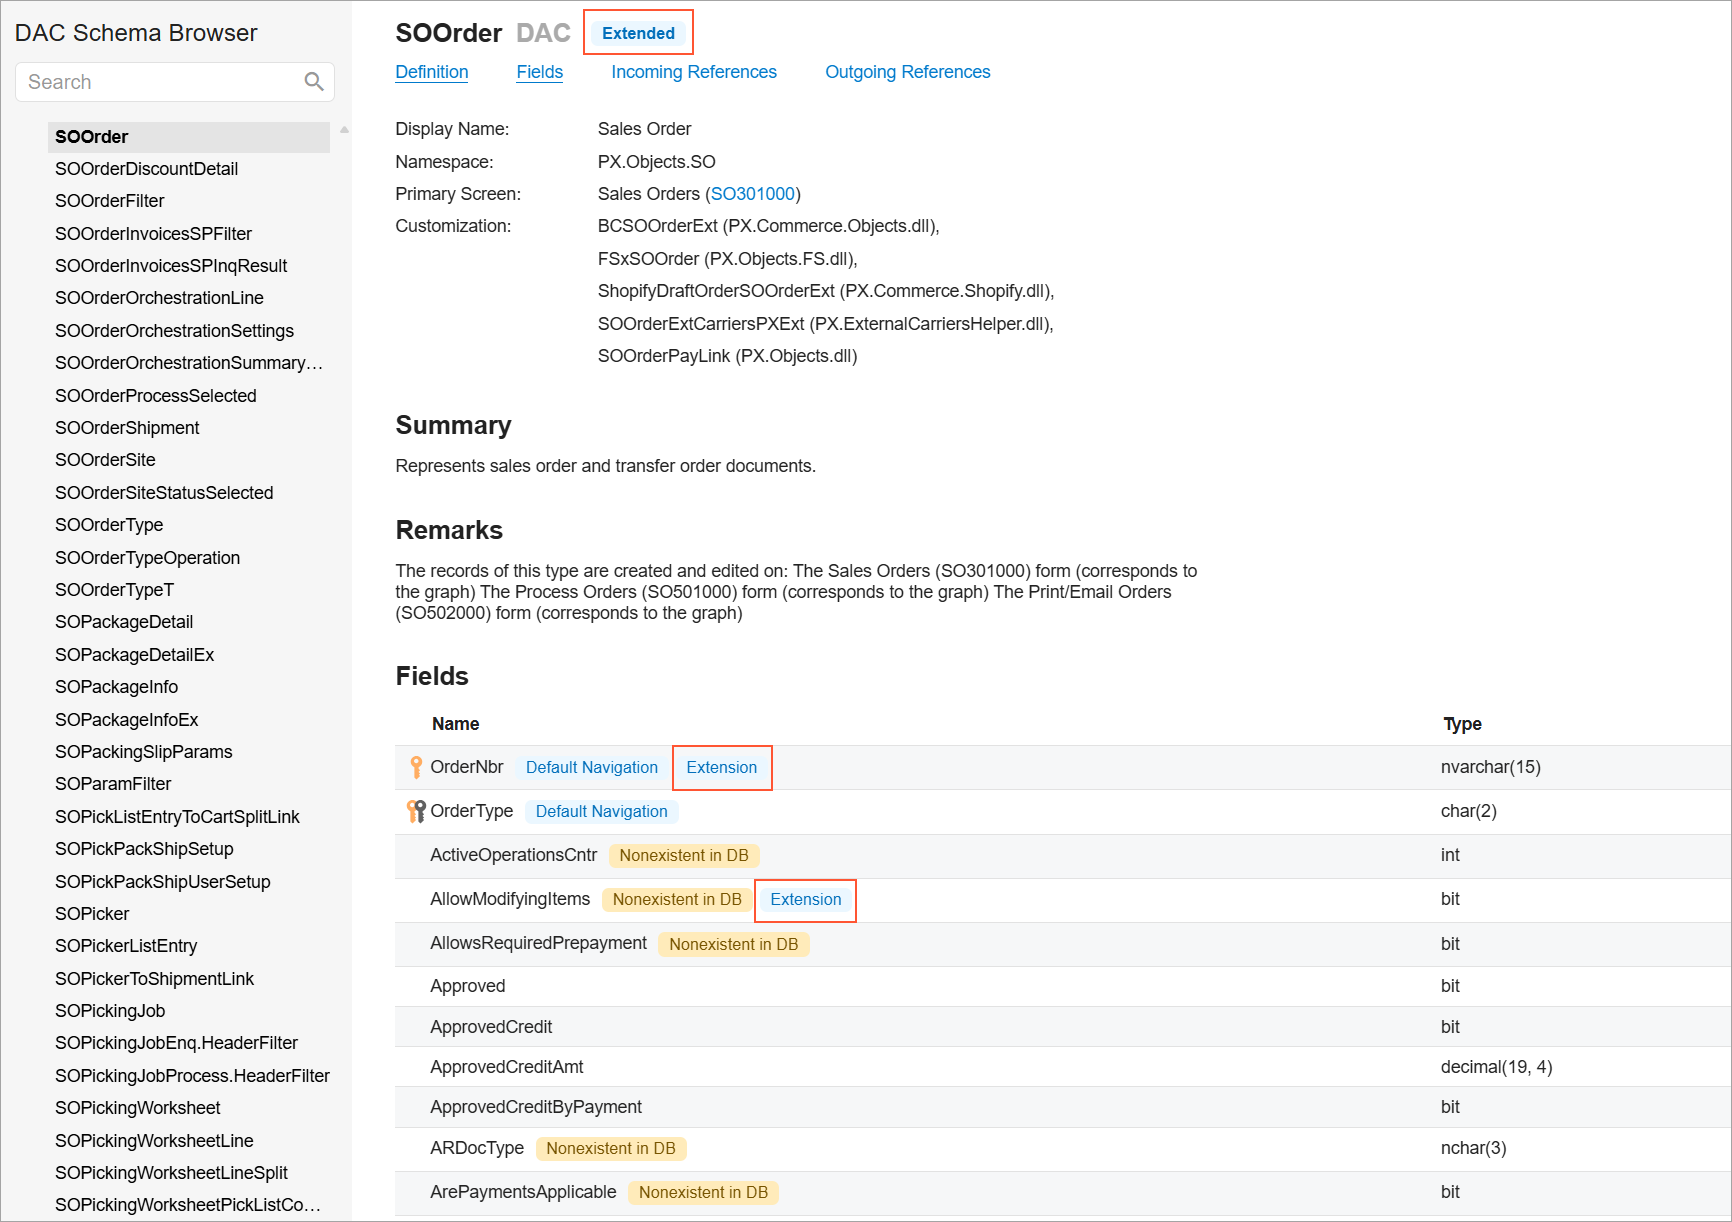
Task: Click Nonexistent in DB badge on ARDocType
Action: 611,1148
